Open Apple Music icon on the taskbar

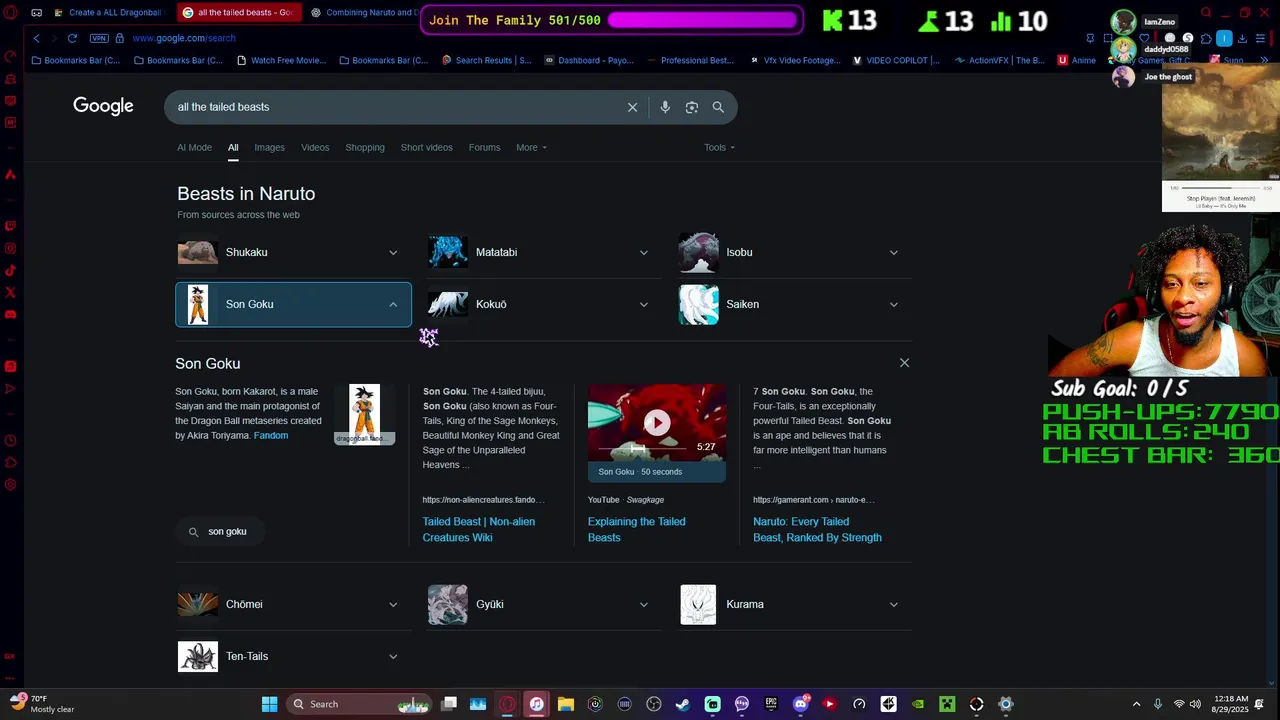(x=536, y=704)
